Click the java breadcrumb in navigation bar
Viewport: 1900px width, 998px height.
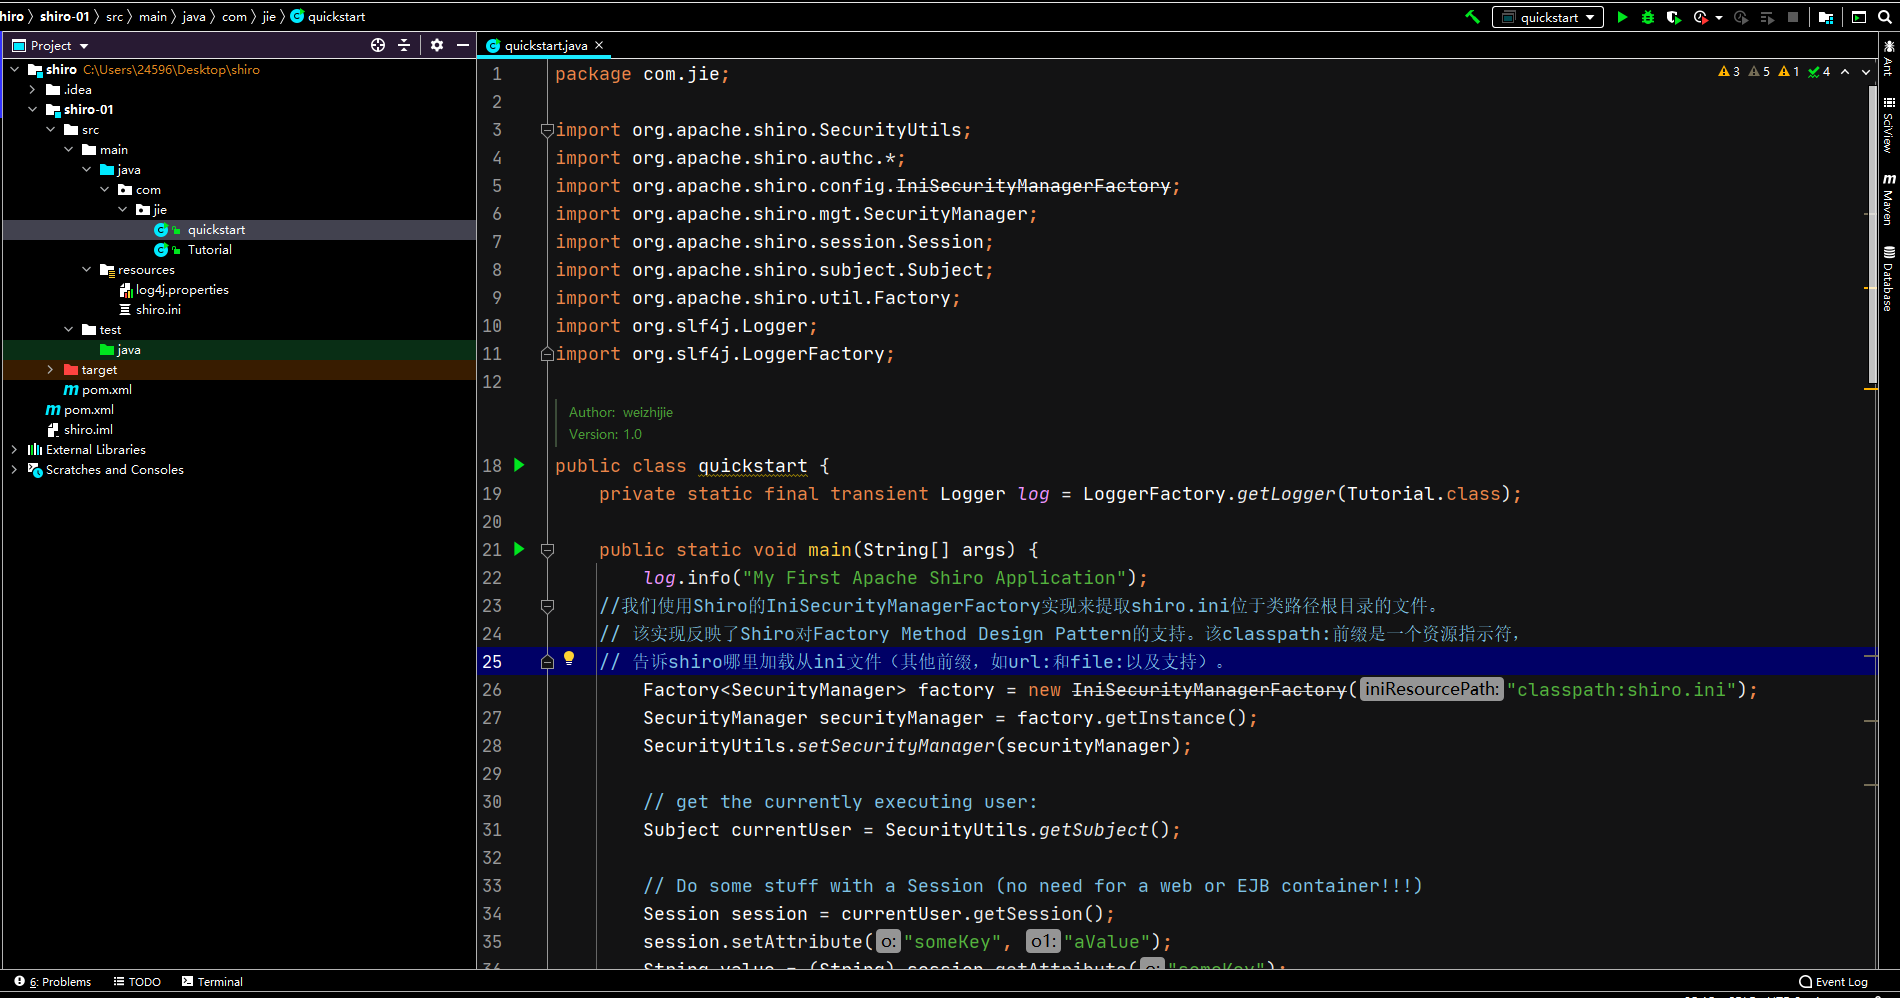click(x=194, y=17)
